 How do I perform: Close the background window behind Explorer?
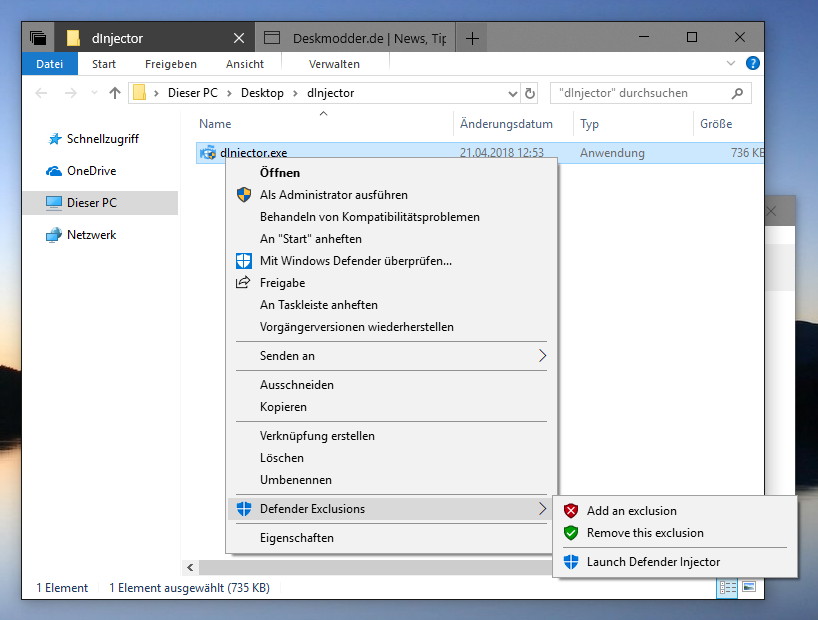pyautogui.click(x=772, y=211)
